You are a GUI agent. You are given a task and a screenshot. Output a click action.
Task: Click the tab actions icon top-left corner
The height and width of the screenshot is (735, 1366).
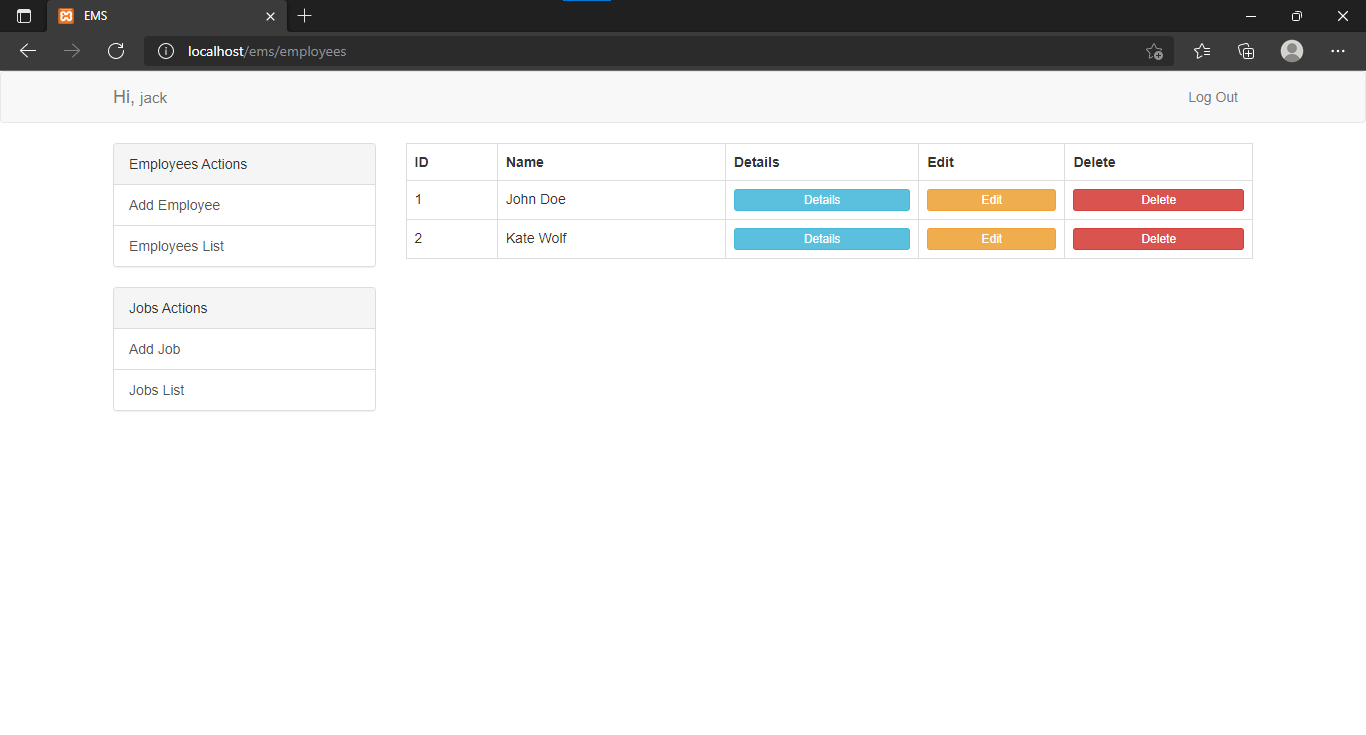tap(23, 16)
